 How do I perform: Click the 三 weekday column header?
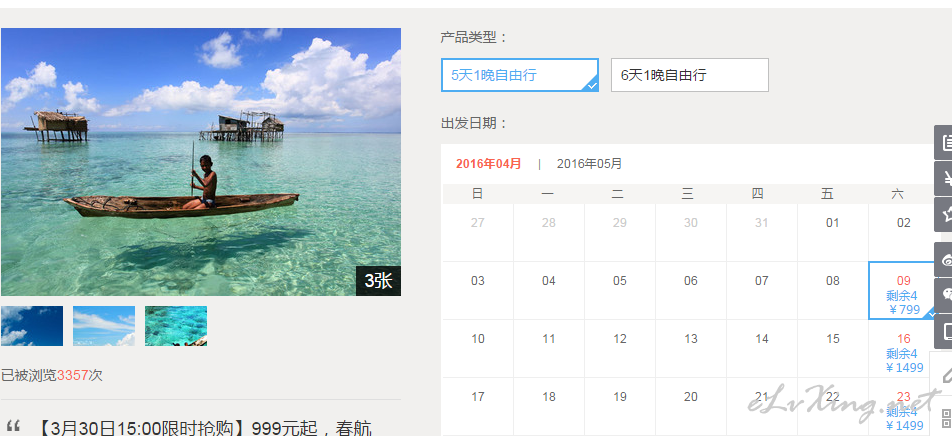[687, 194]
